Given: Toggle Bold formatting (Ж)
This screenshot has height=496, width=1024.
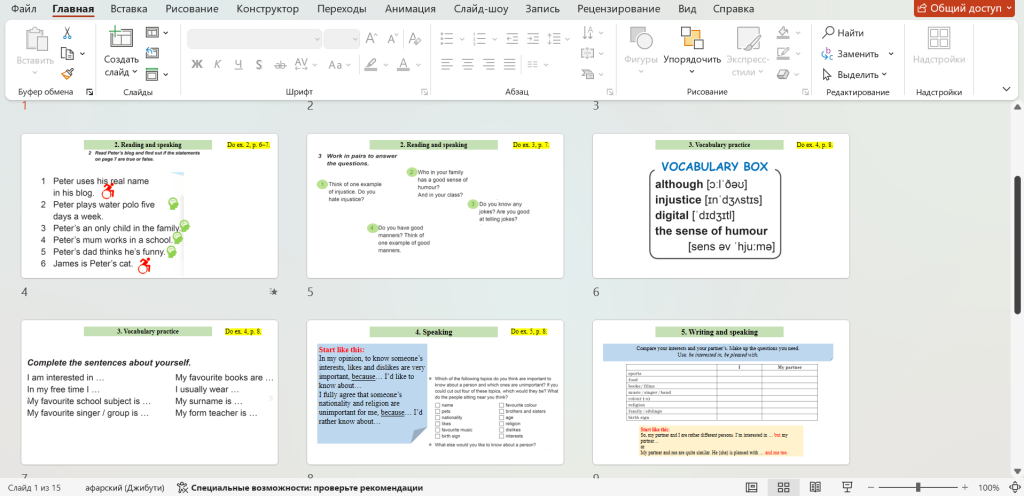Looking at the screenshot, I should coord(197,65).
